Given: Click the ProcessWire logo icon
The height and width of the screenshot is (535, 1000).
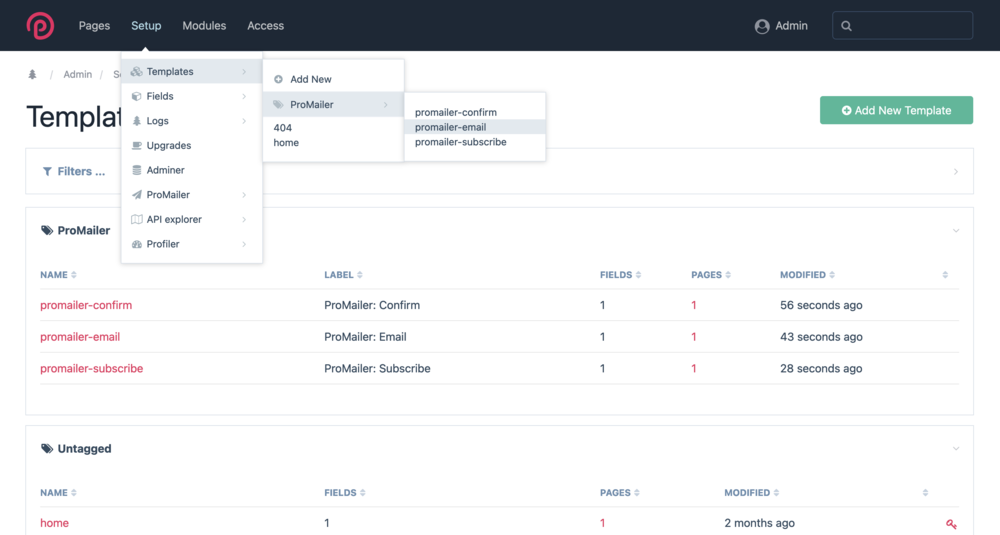Looking at the screenshot, I should point(40,25).
